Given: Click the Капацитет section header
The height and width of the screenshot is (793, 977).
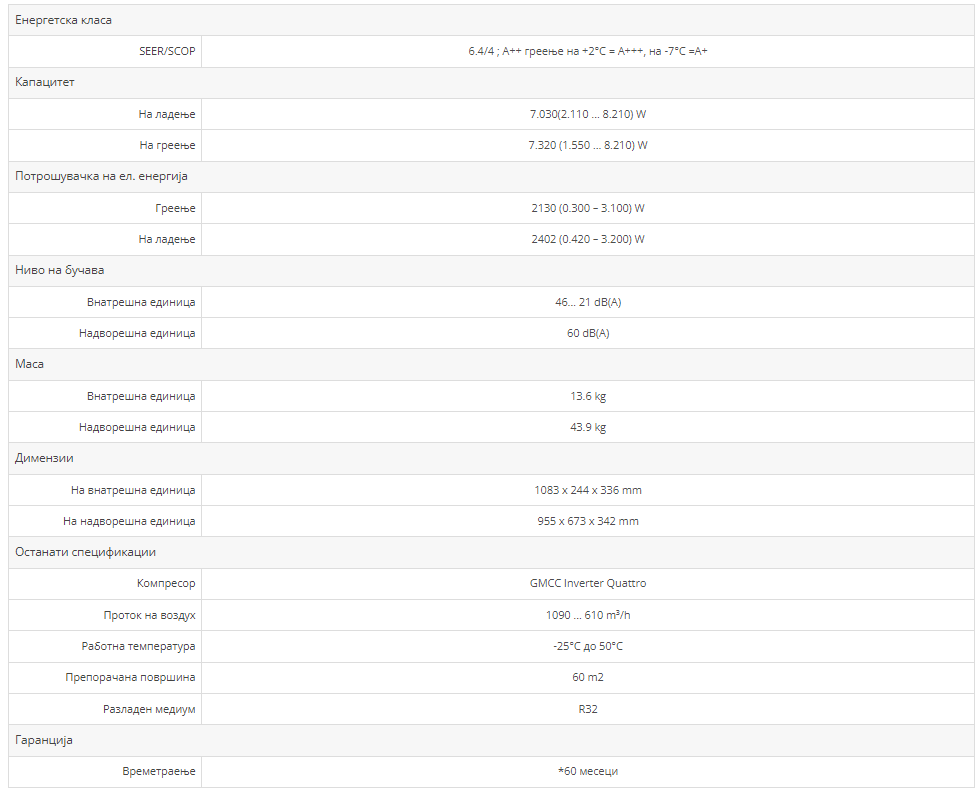Looking at the screenshot, I should [45, 82].
